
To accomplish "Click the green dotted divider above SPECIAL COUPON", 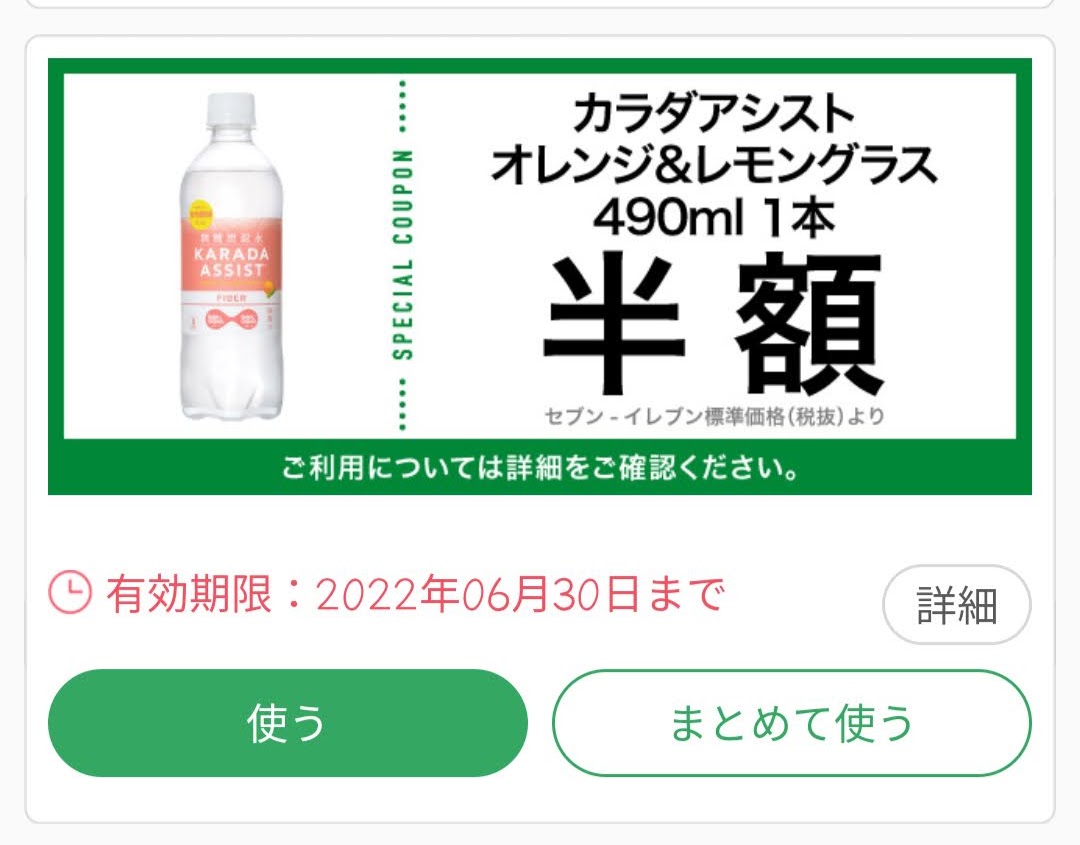I will pyautogui.click(x=403, y=107).
